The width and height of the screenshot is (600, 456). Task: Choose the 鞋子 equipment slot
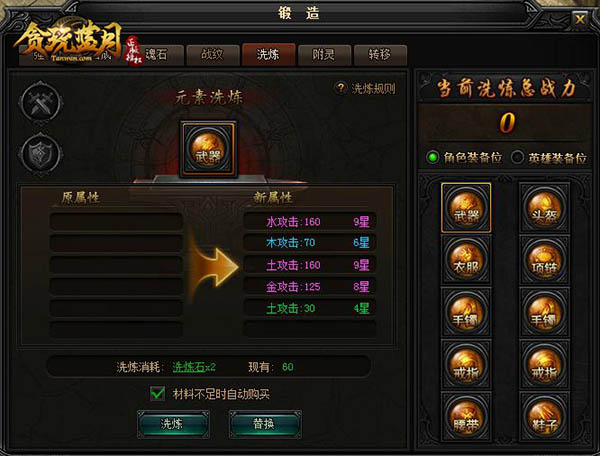(x=544, y=417)
